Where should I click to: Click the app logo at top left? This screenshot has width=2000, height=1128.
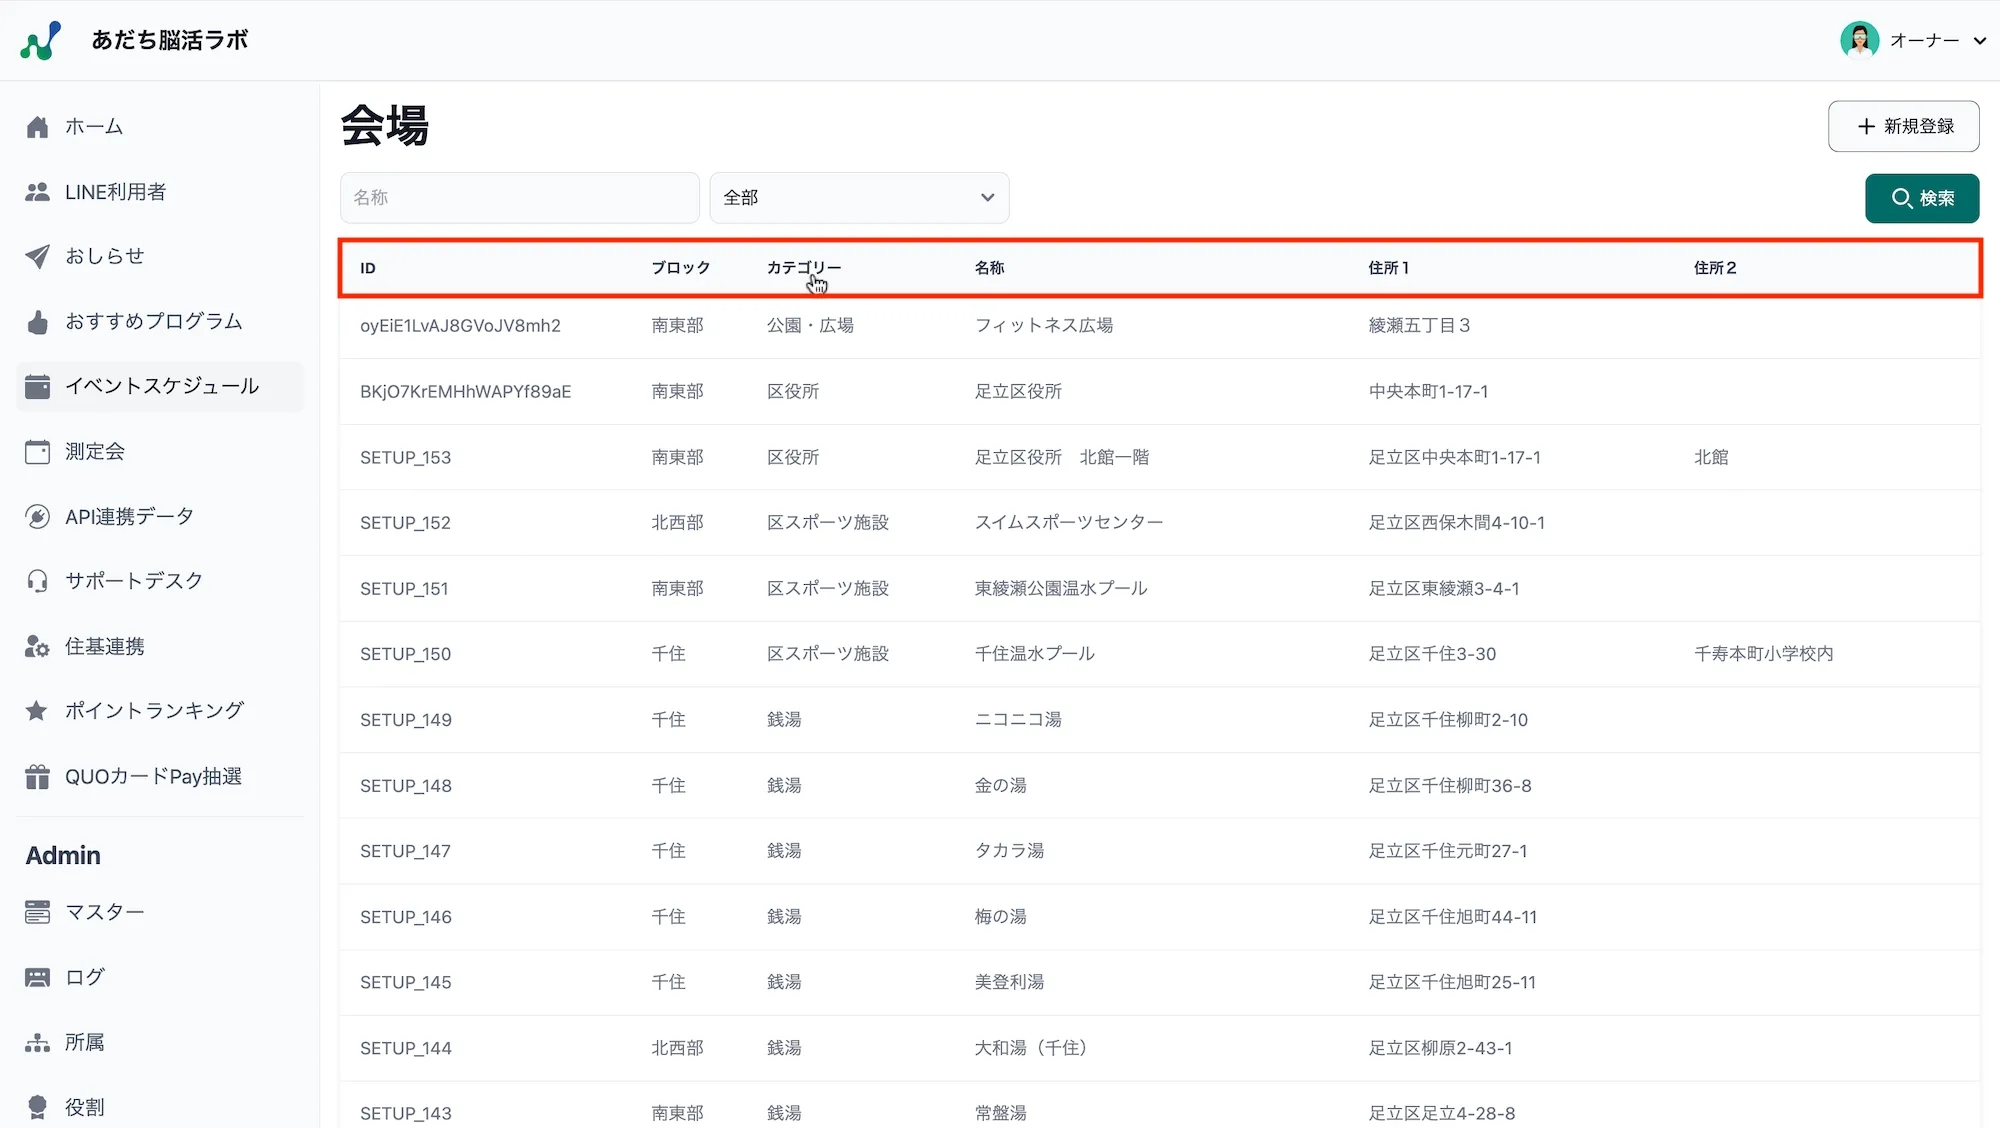[x=41, y=41]
